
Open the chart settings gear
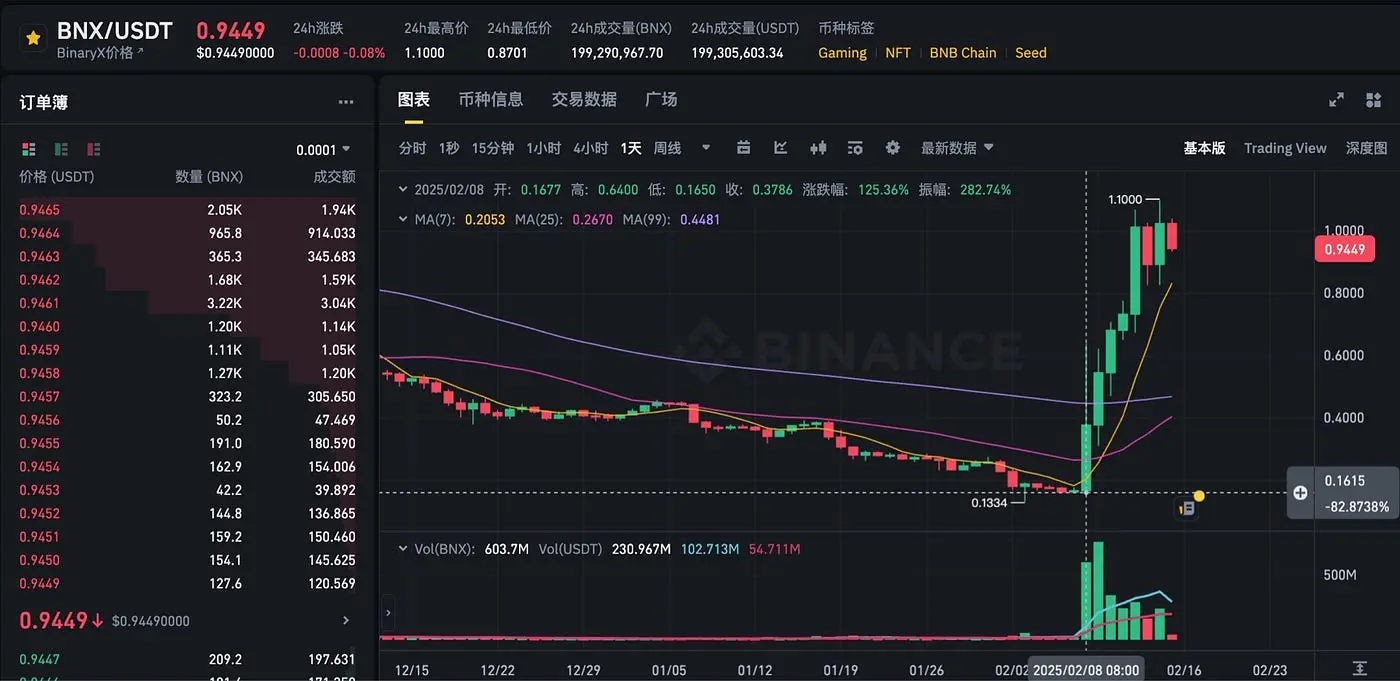coord(892,148)
